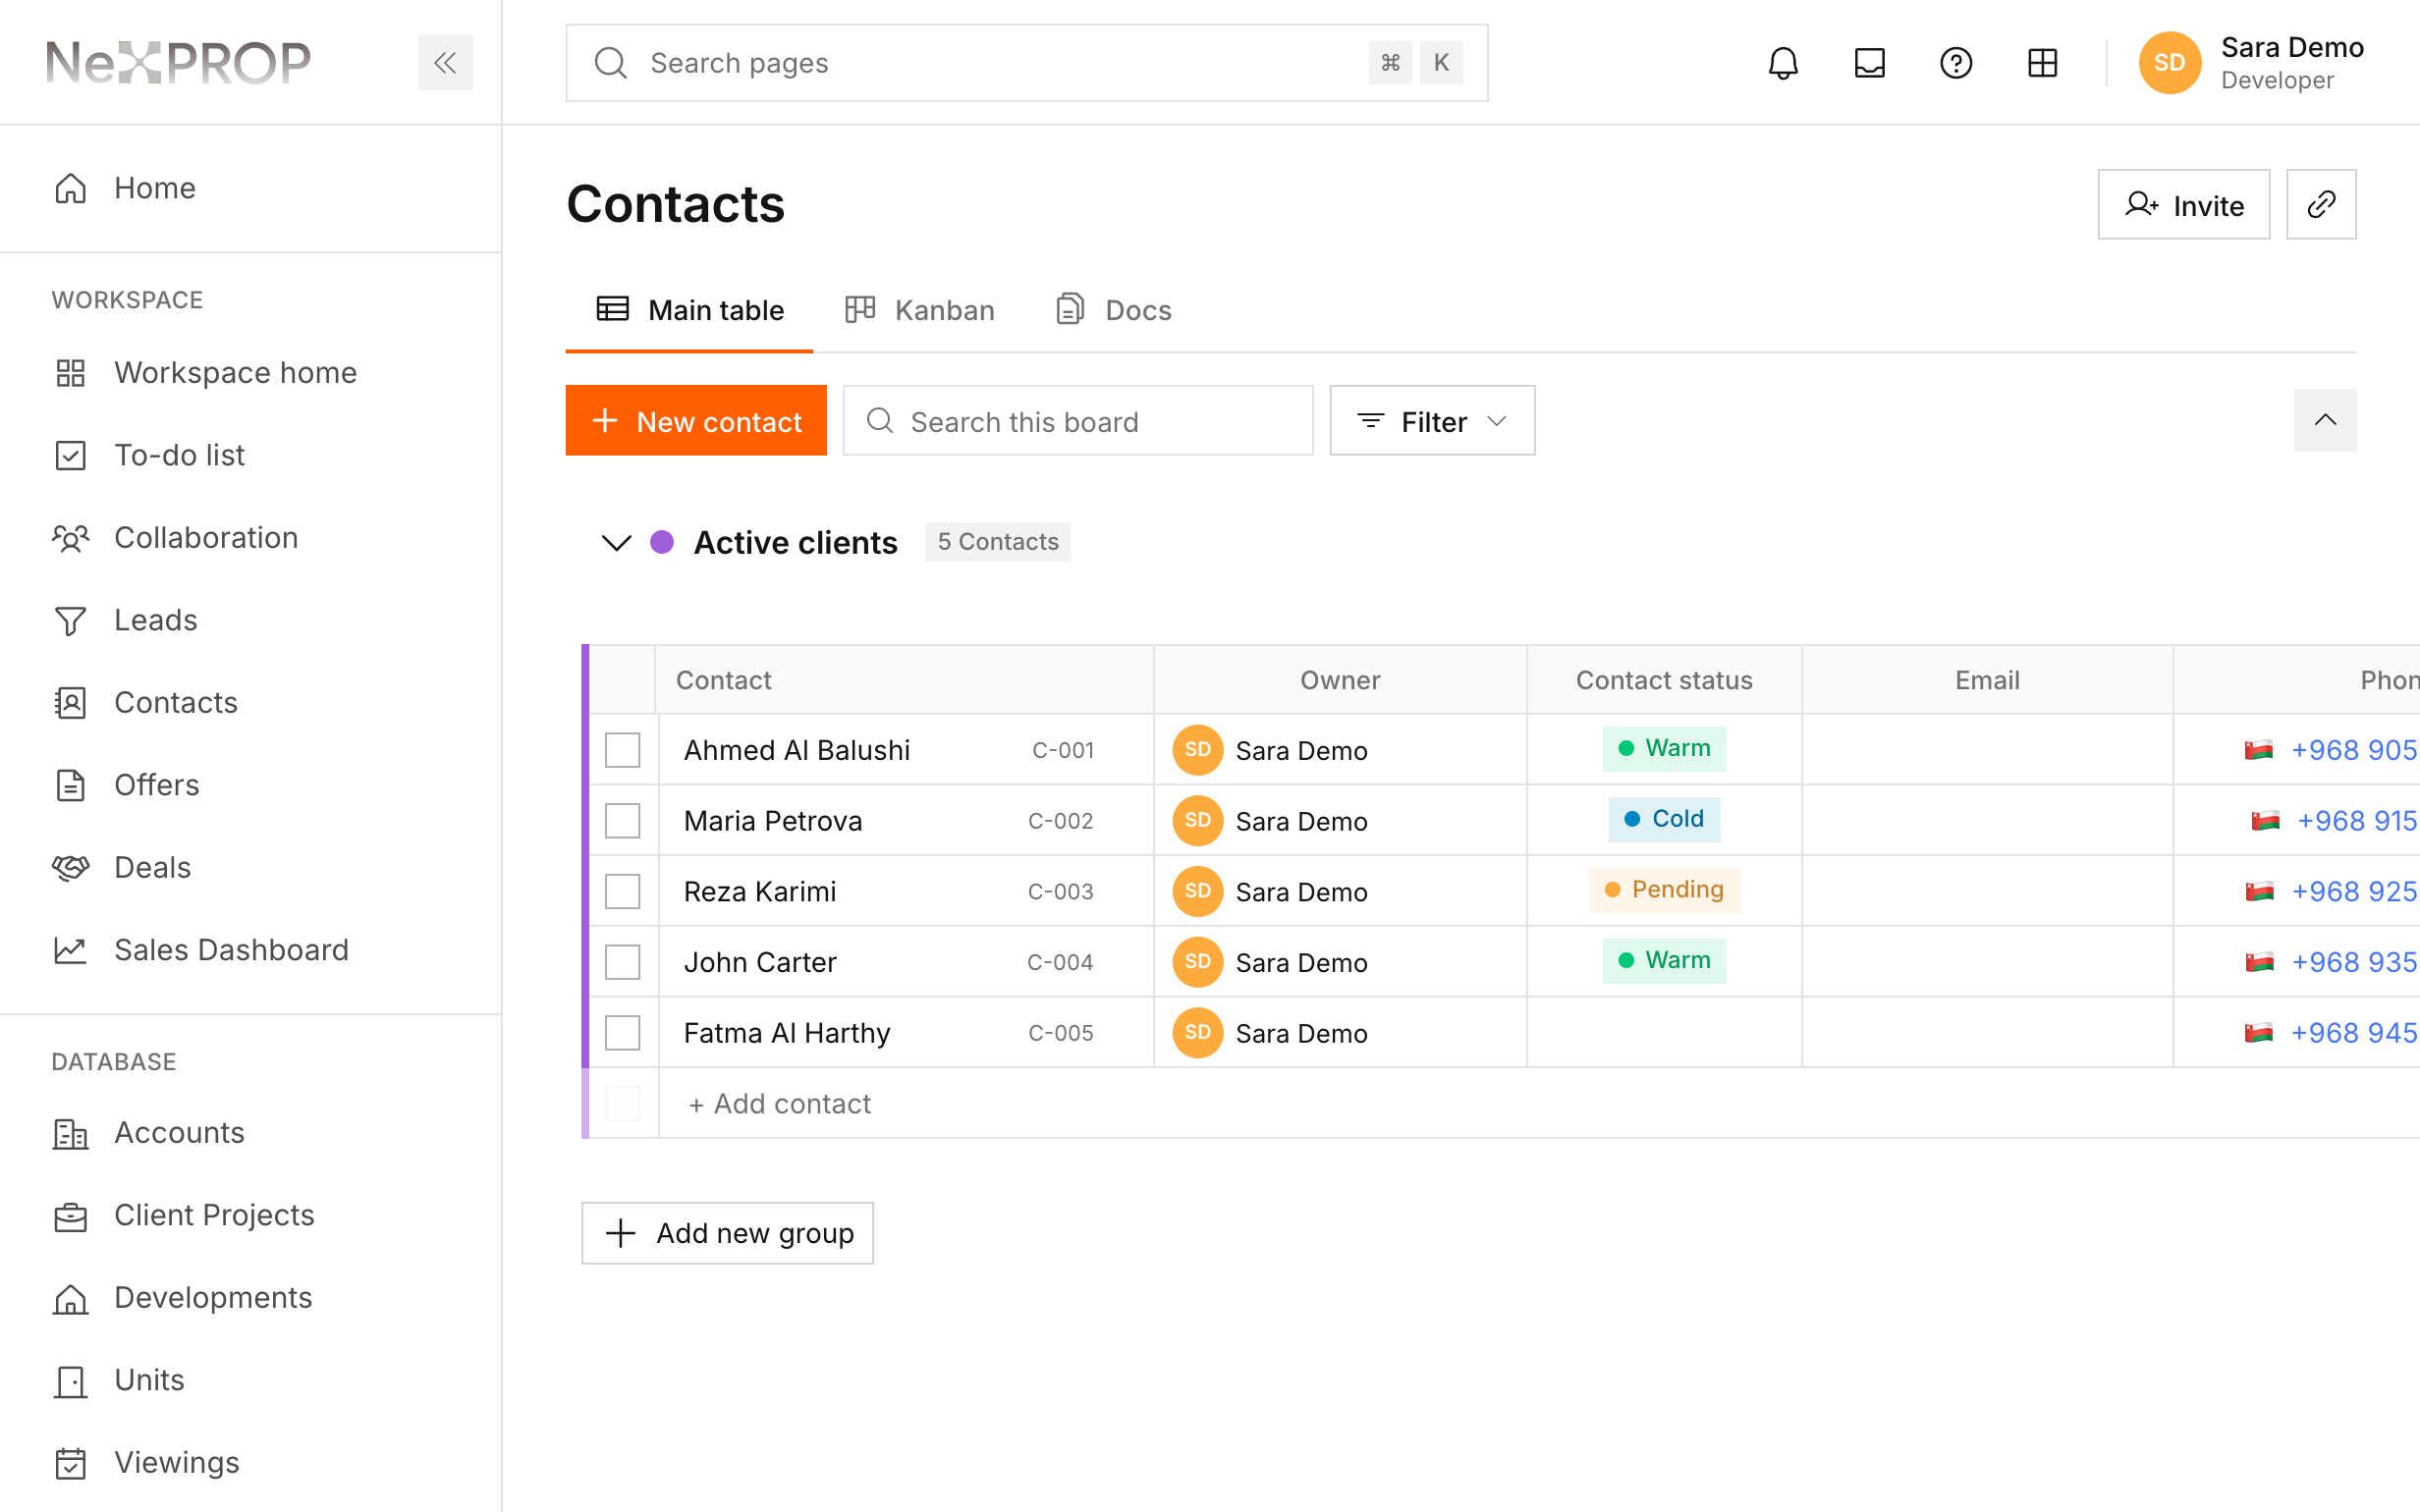2420x1512 pixels.
Task: Select checkbox for Fatma Al Harthy
Action: point(622,1033)
